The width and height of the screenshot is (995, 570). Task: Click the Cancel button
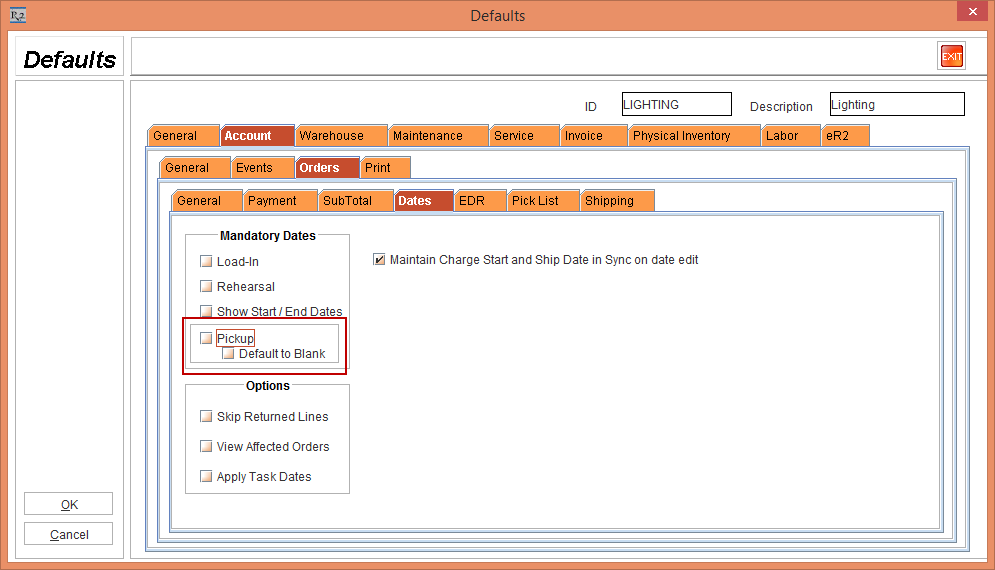69,535
